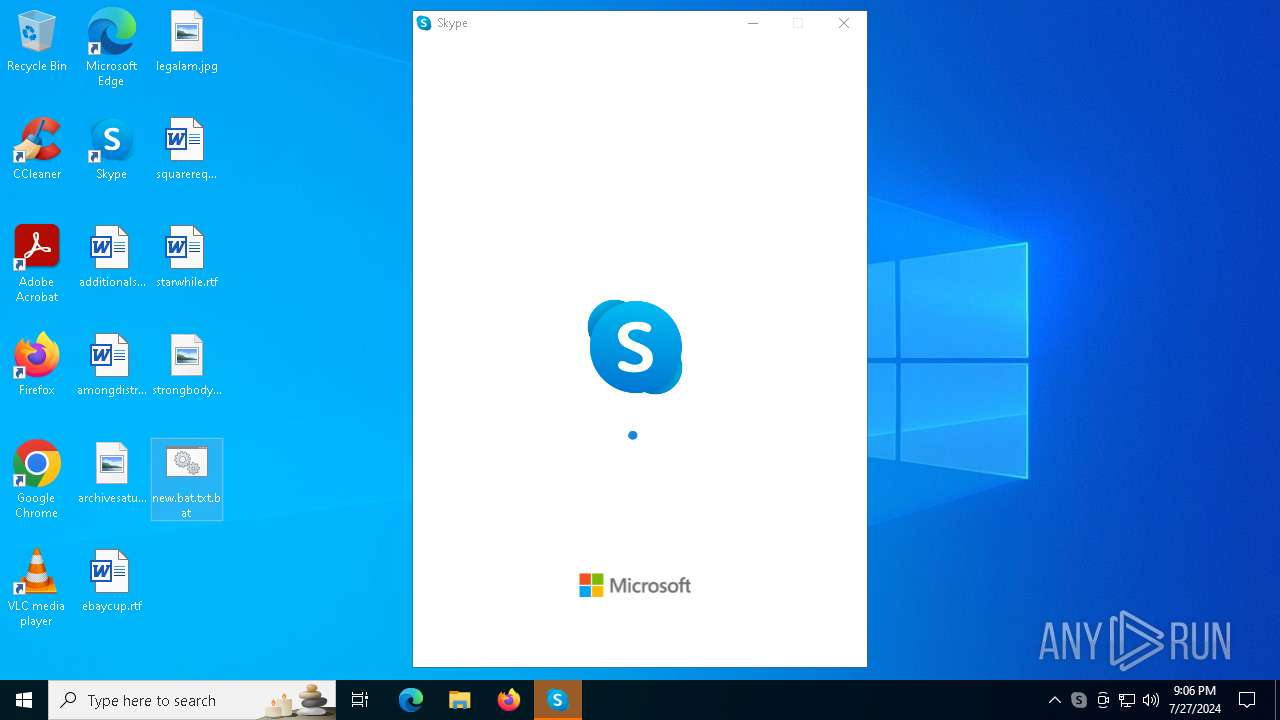The image size is (1280, 720).
Task: Select the starwhile.rtf document icon
Action: coord(187,258)
